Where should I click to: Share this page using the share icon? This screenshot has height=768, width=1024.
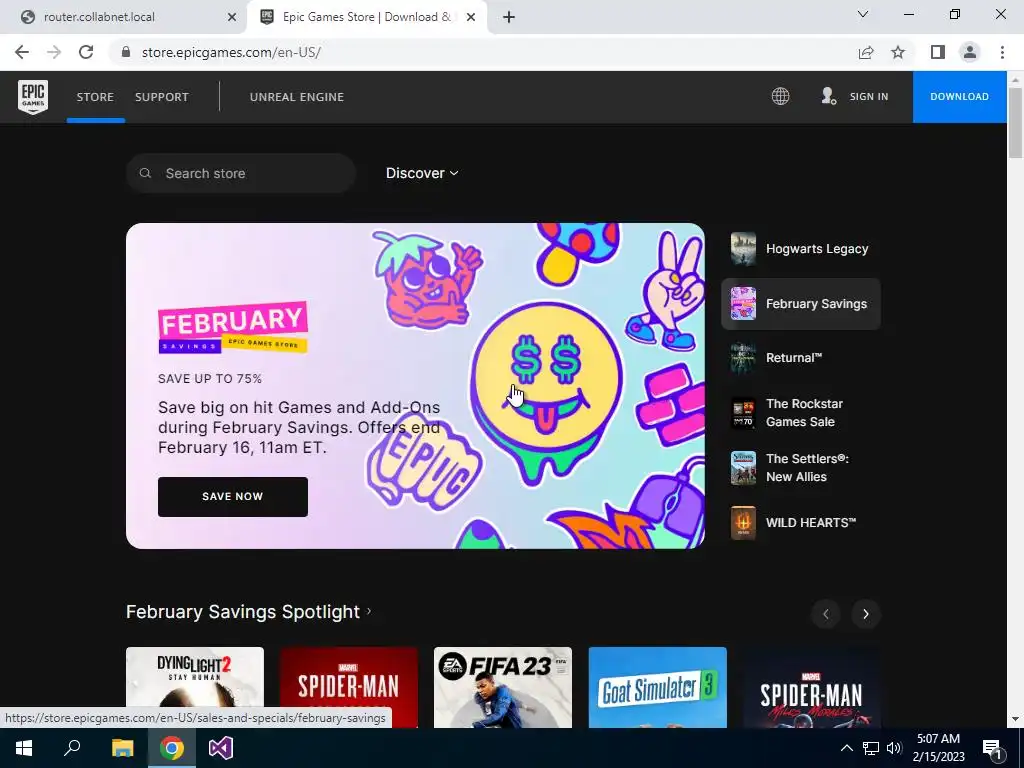[x=866, y=52]
